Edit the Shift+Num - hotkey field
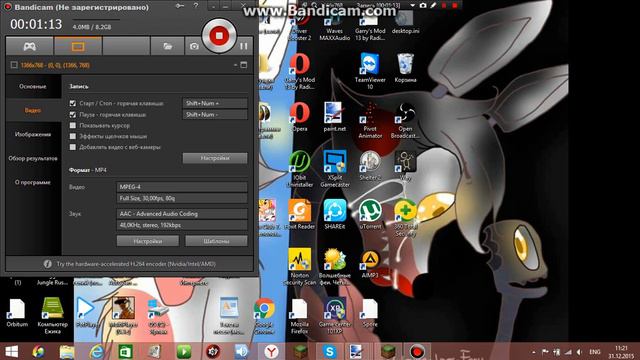Viewport: 640px width, 360px height. click(x=215, y=115)
